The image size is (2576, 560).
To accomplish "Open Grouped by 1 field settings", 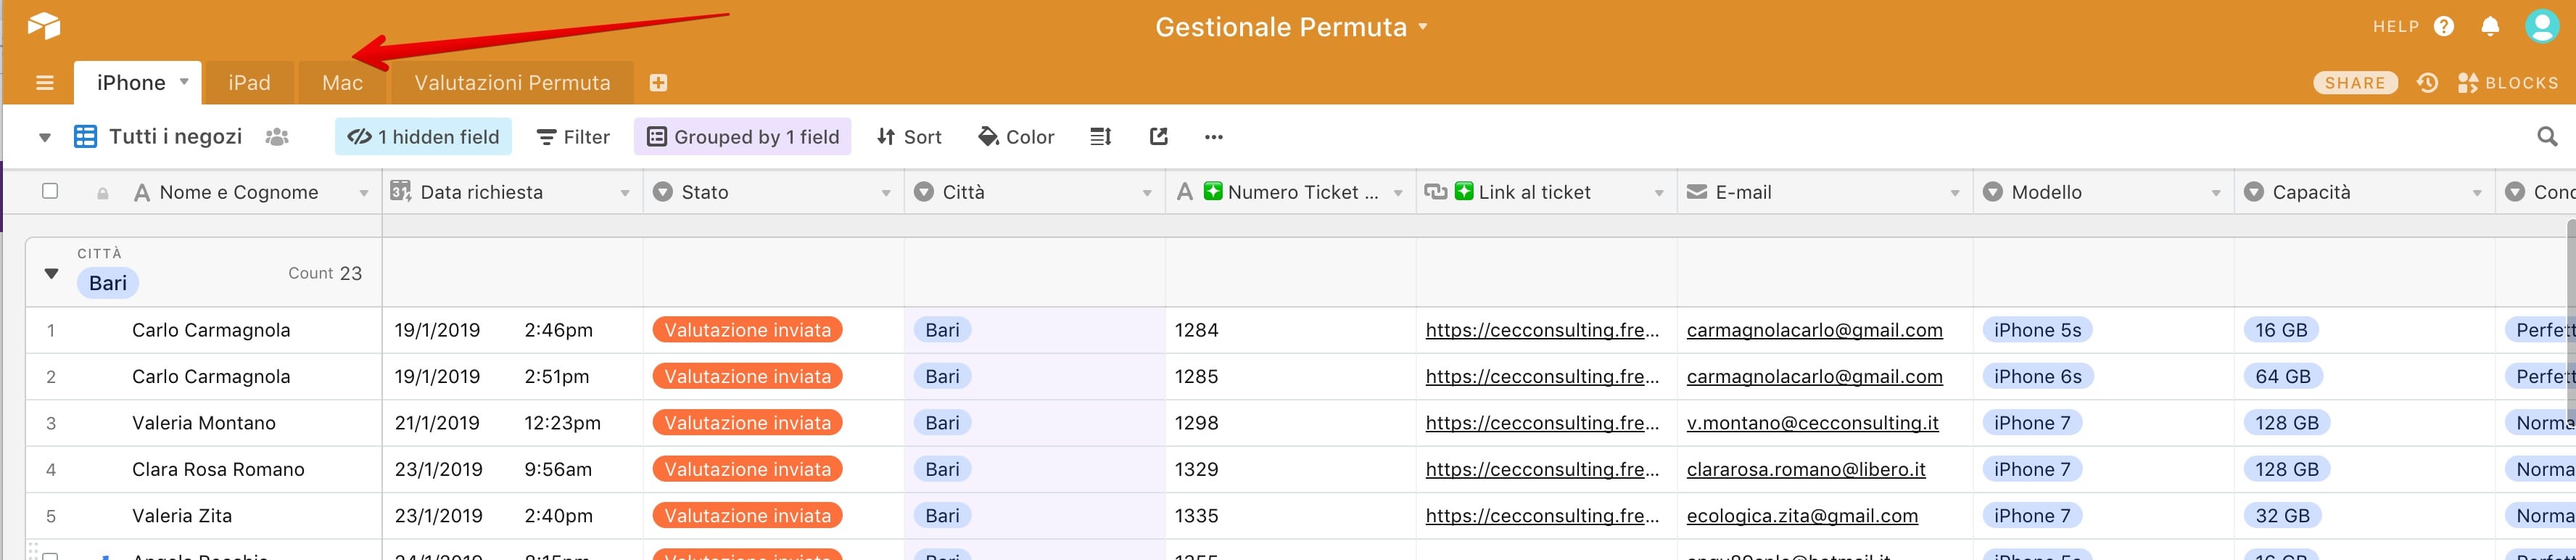I will point(742,137).
